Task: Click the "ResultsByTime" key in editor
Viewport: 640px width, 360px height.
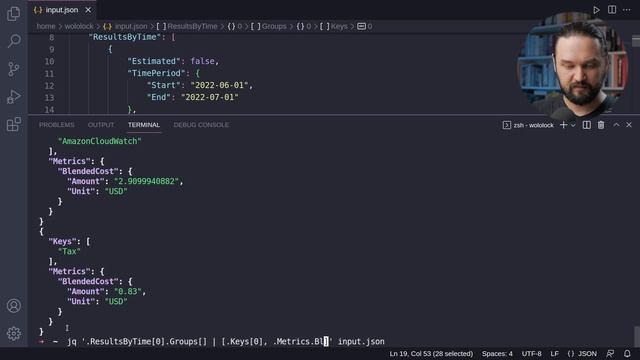Action: [x=124, y=37]
